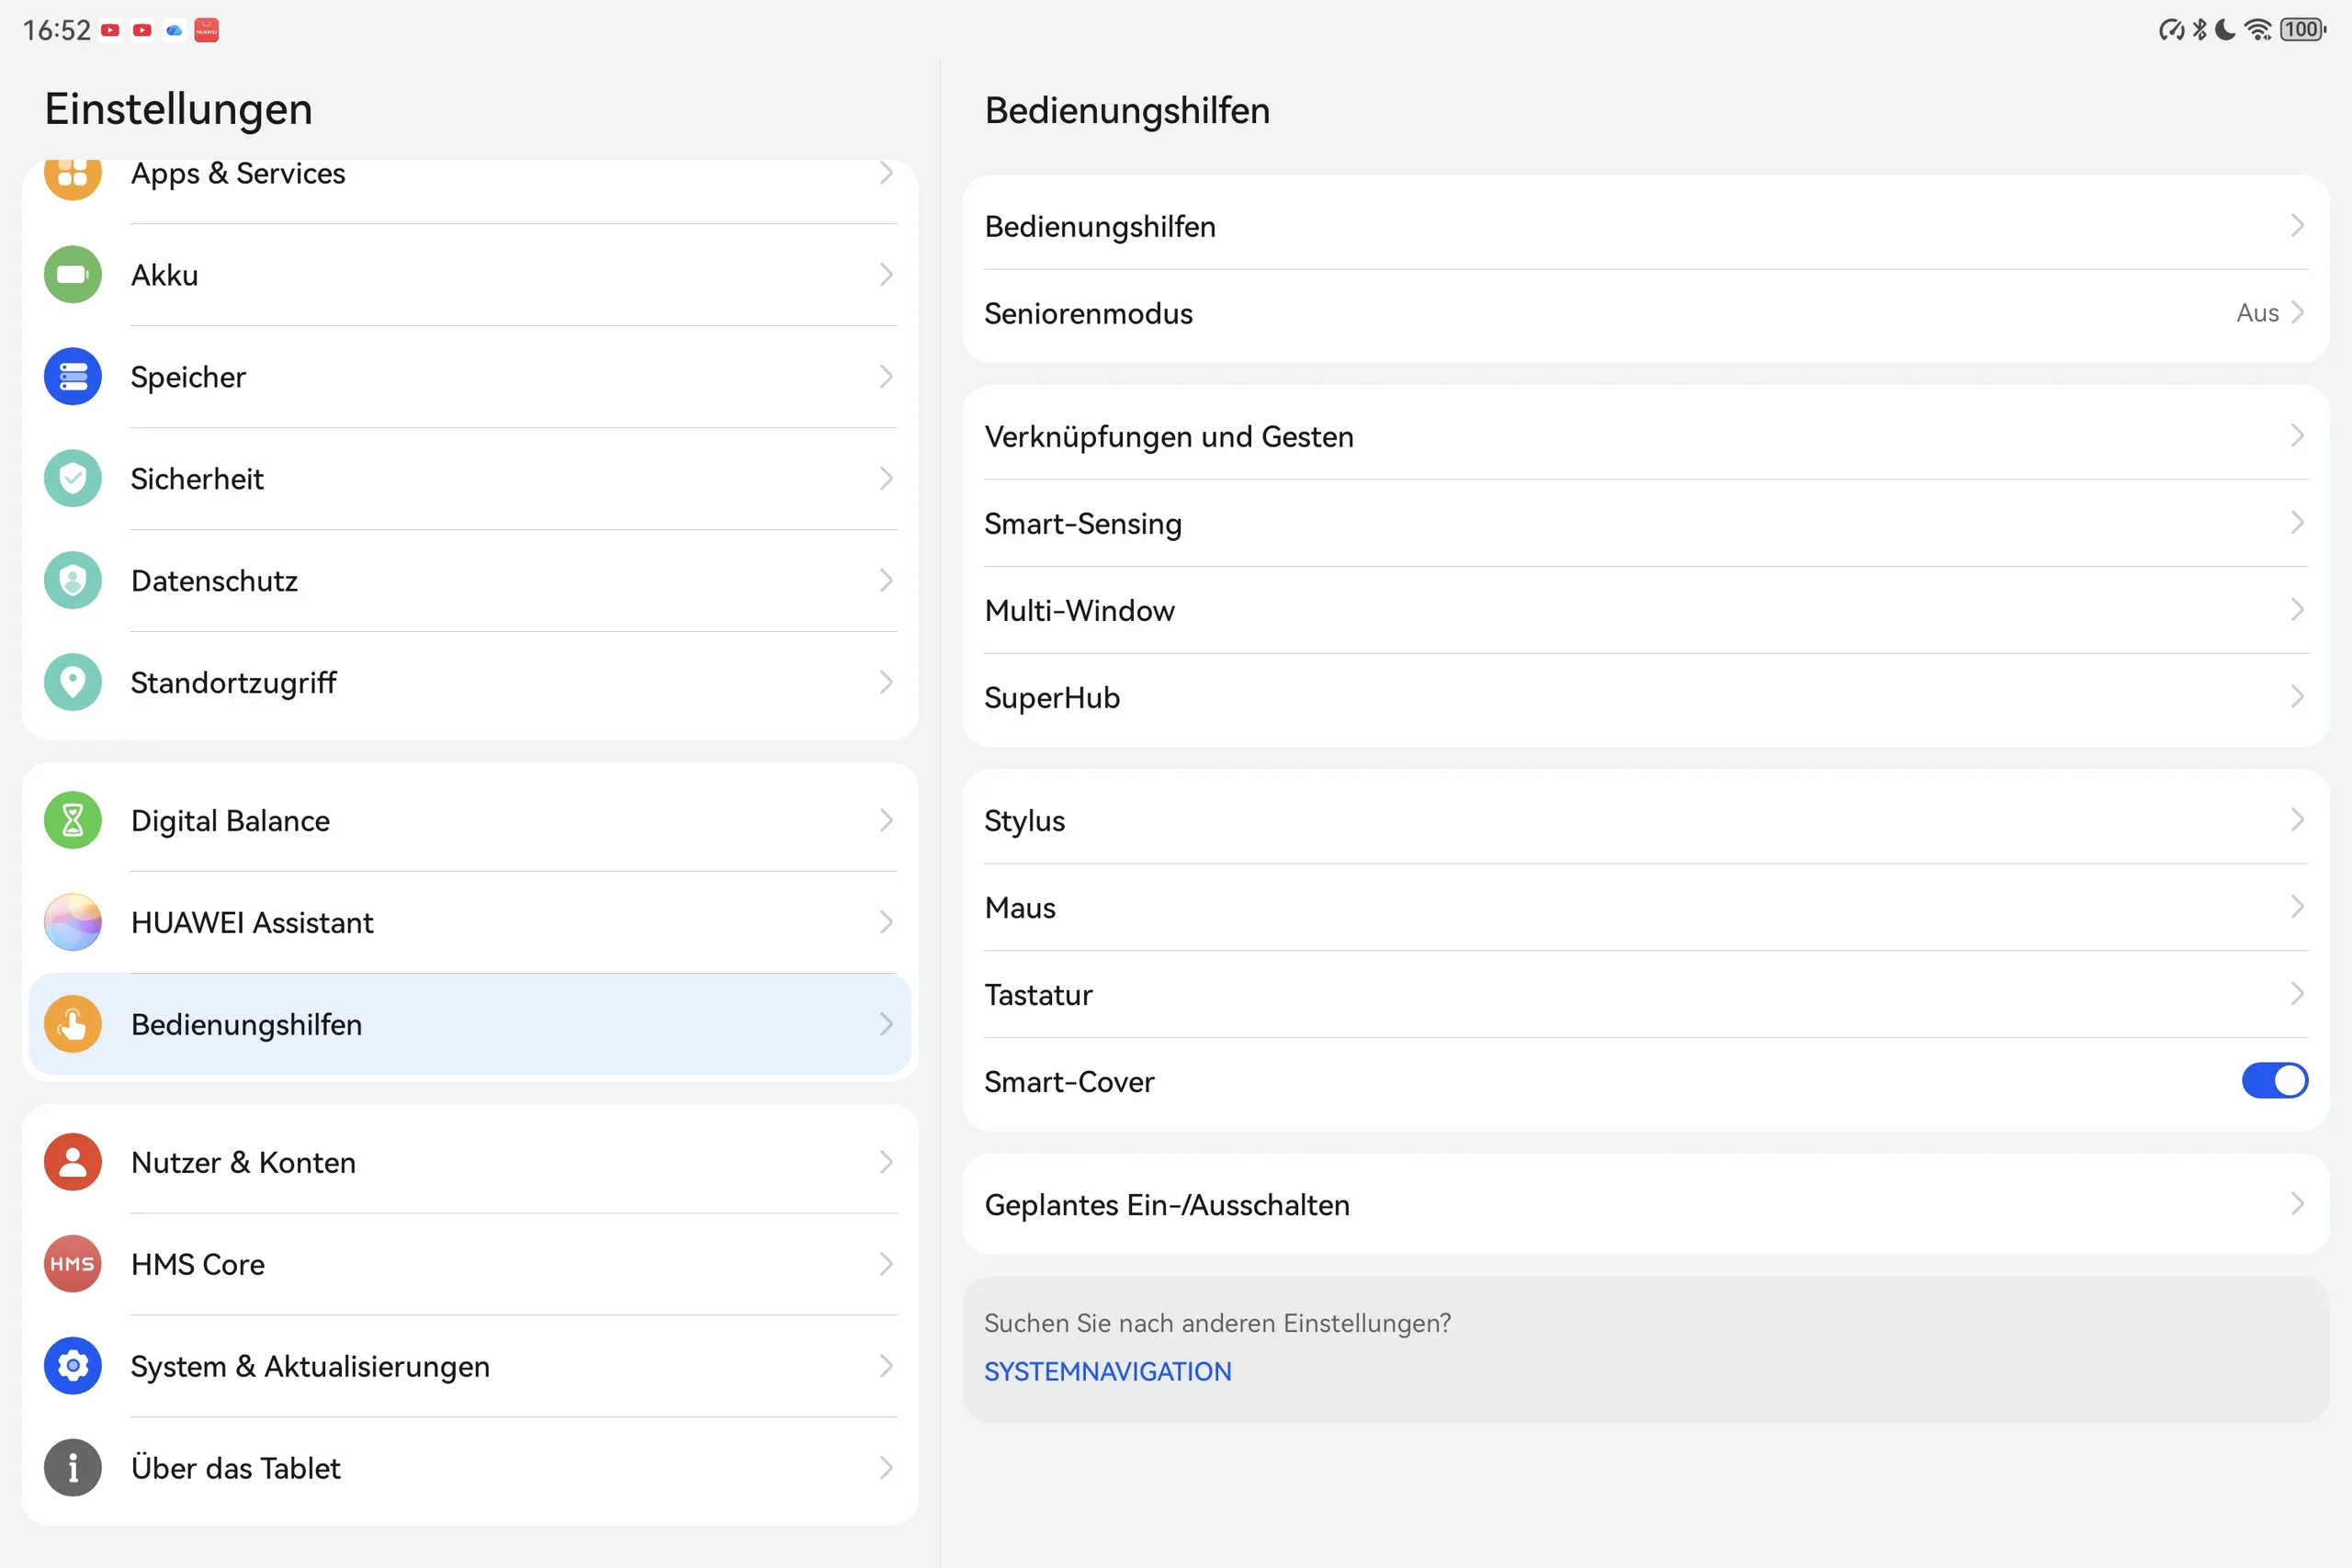
Task: Tap the blue Speicher storage icon
Action: pyautogui.click(x=73, y=377)
